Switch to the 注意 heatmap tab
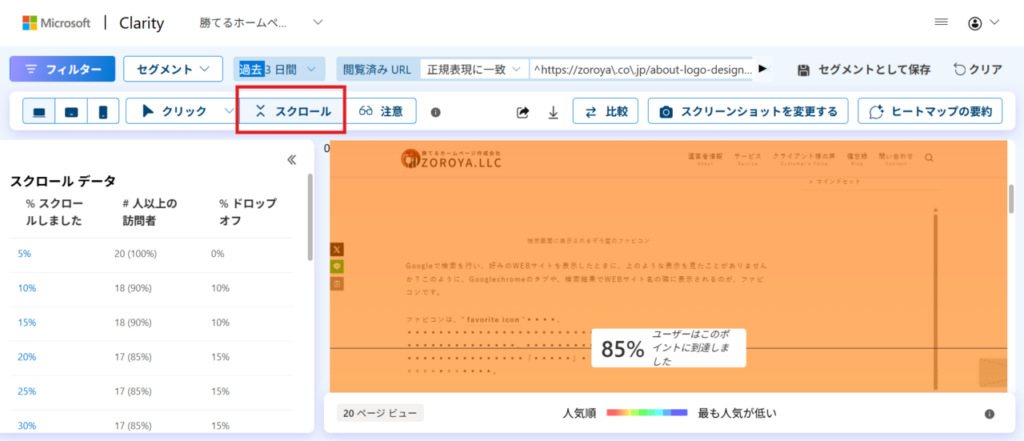 (x=381, y=112)
